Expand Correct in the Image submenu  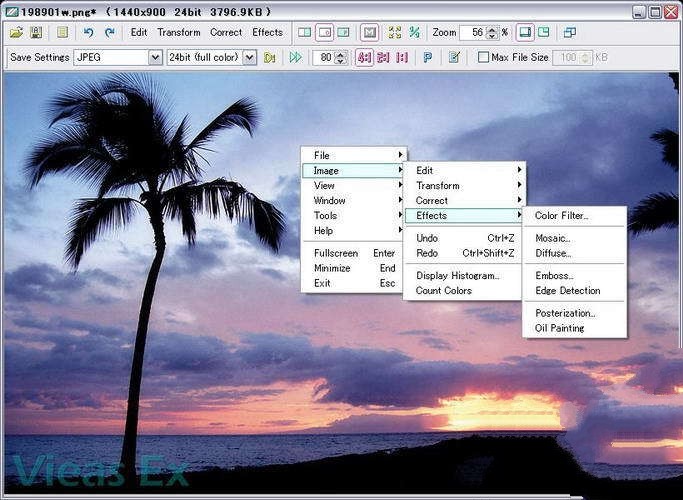464,200
